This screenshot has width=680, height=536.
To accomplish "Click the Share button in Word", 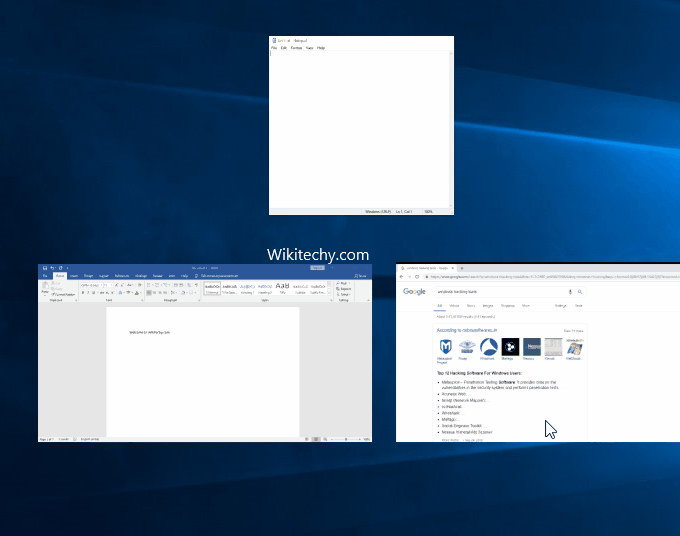I will click(360, 276).
